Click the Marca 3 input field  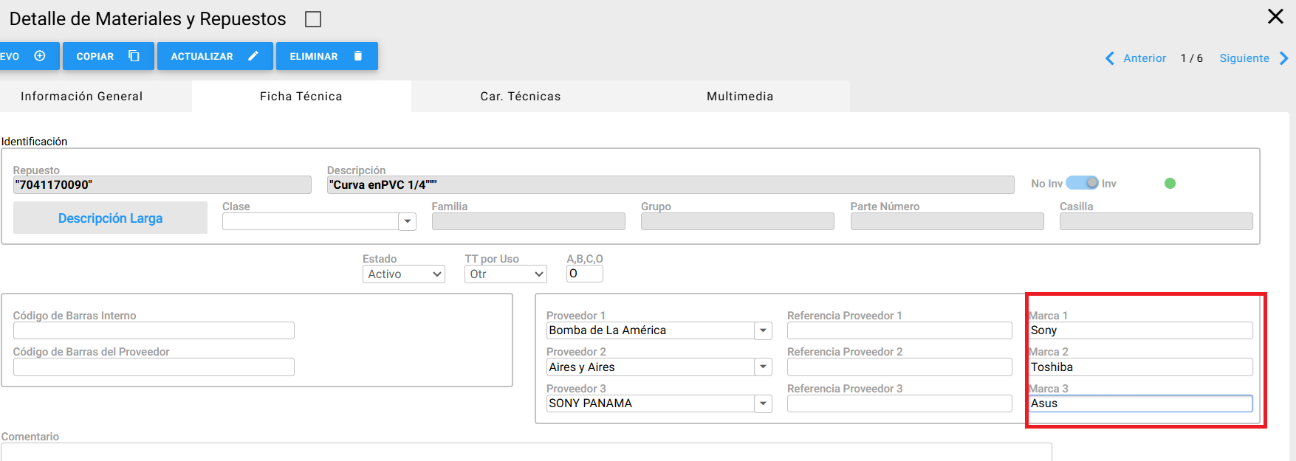(x=1140, y=404)
